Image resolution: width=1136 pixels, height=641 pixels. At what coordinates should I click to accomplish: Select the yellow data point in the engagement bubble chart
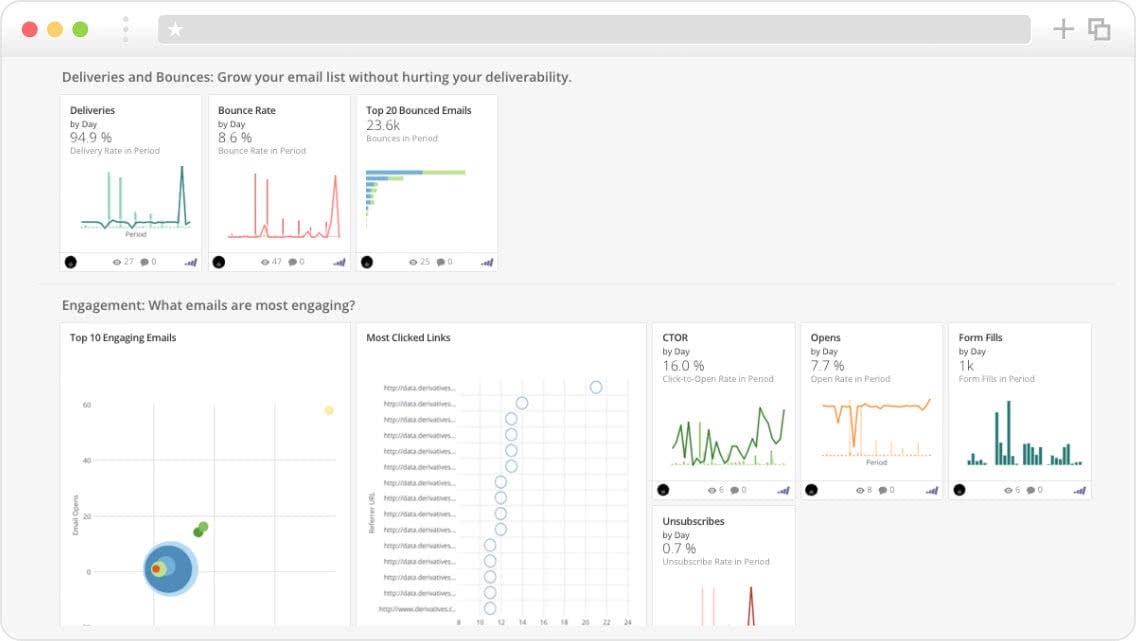pos(328,408)
